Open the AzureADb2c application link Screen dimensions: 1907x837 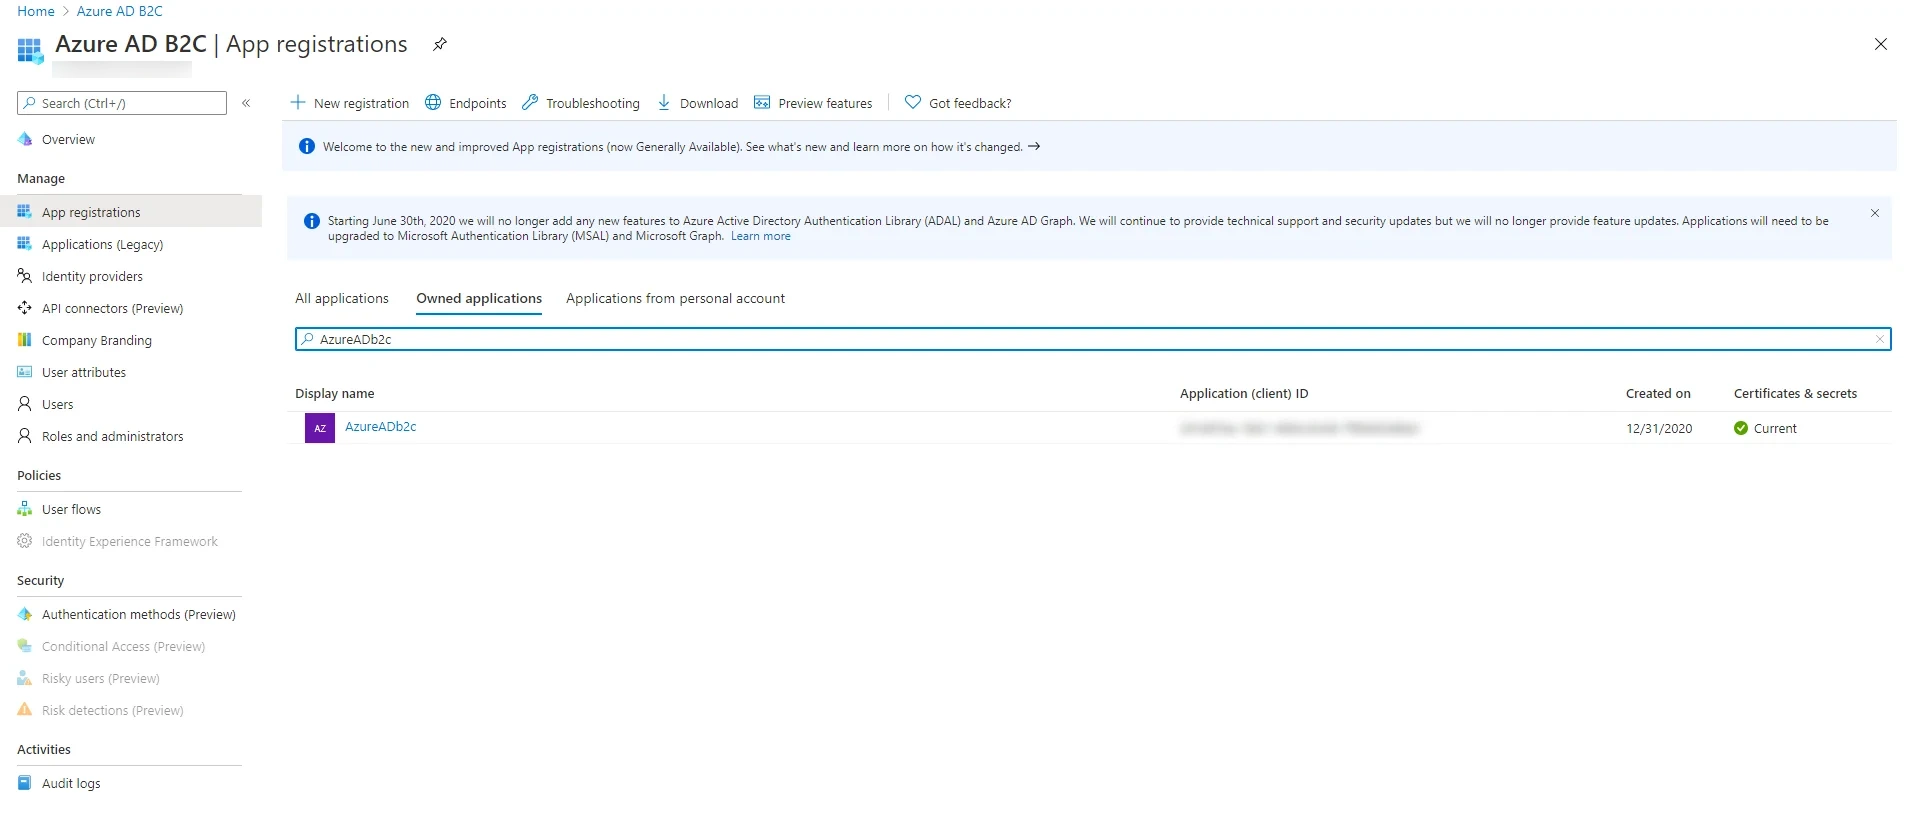click(x=380, y=427)
